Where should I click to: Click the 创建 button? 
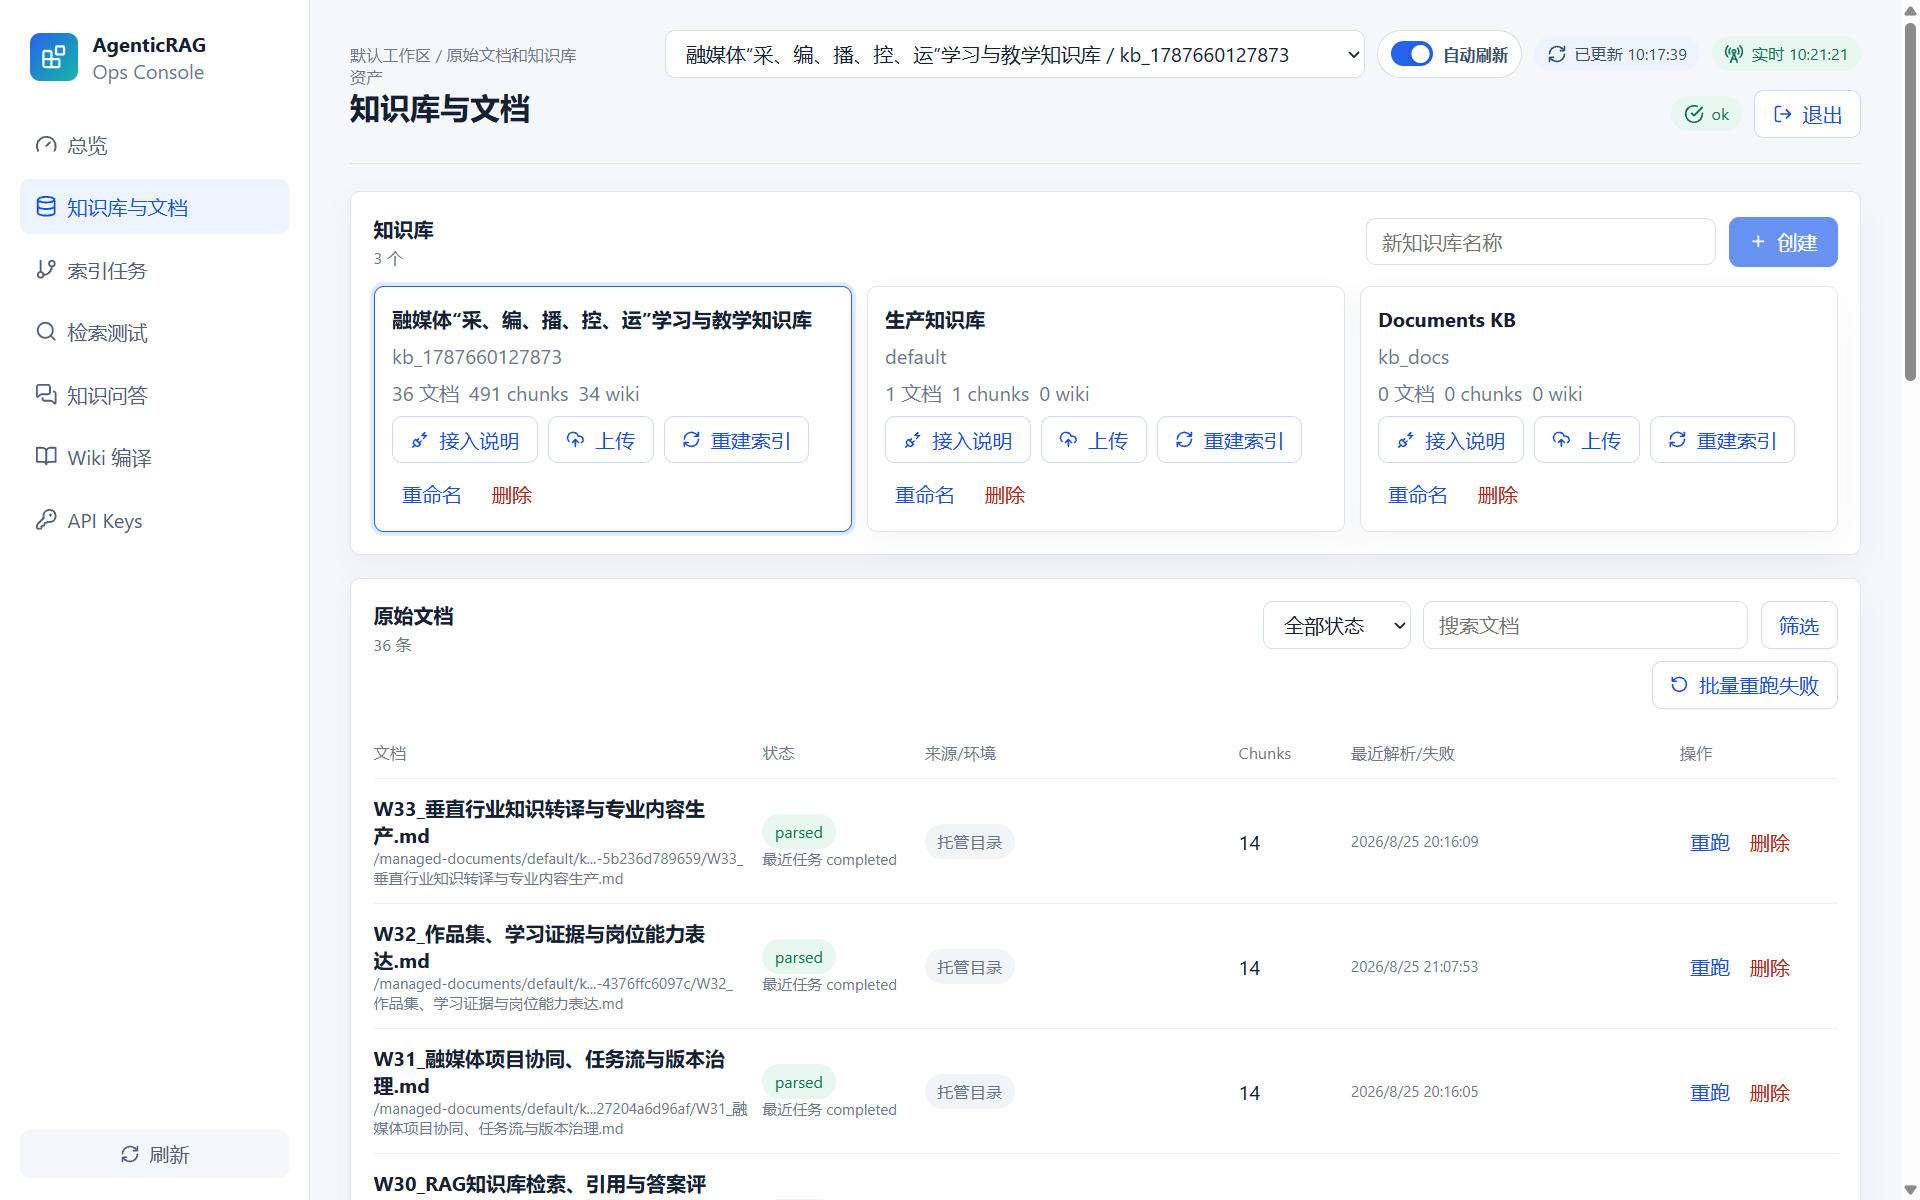click(x=1783, y=242)
